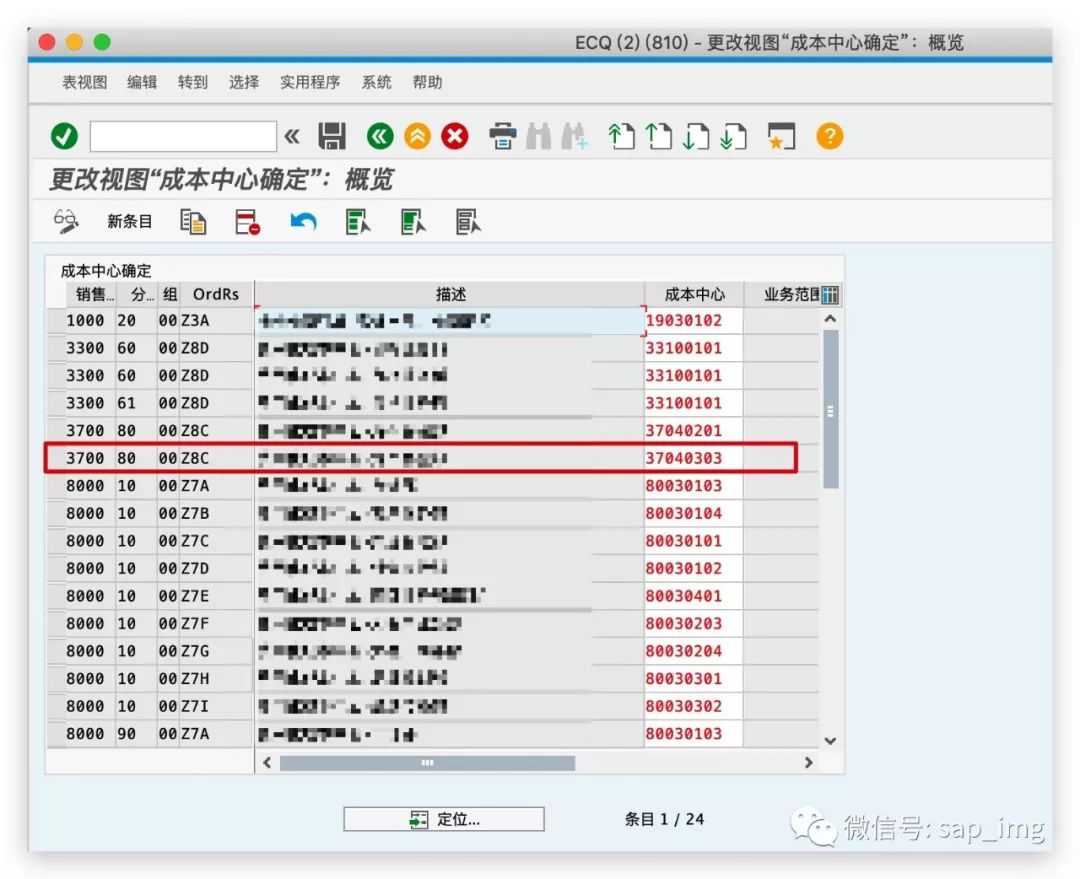This screenshot has width=1080, height=879.
Task: Collapse command field with double-chevron
Action: pos(292,136)
